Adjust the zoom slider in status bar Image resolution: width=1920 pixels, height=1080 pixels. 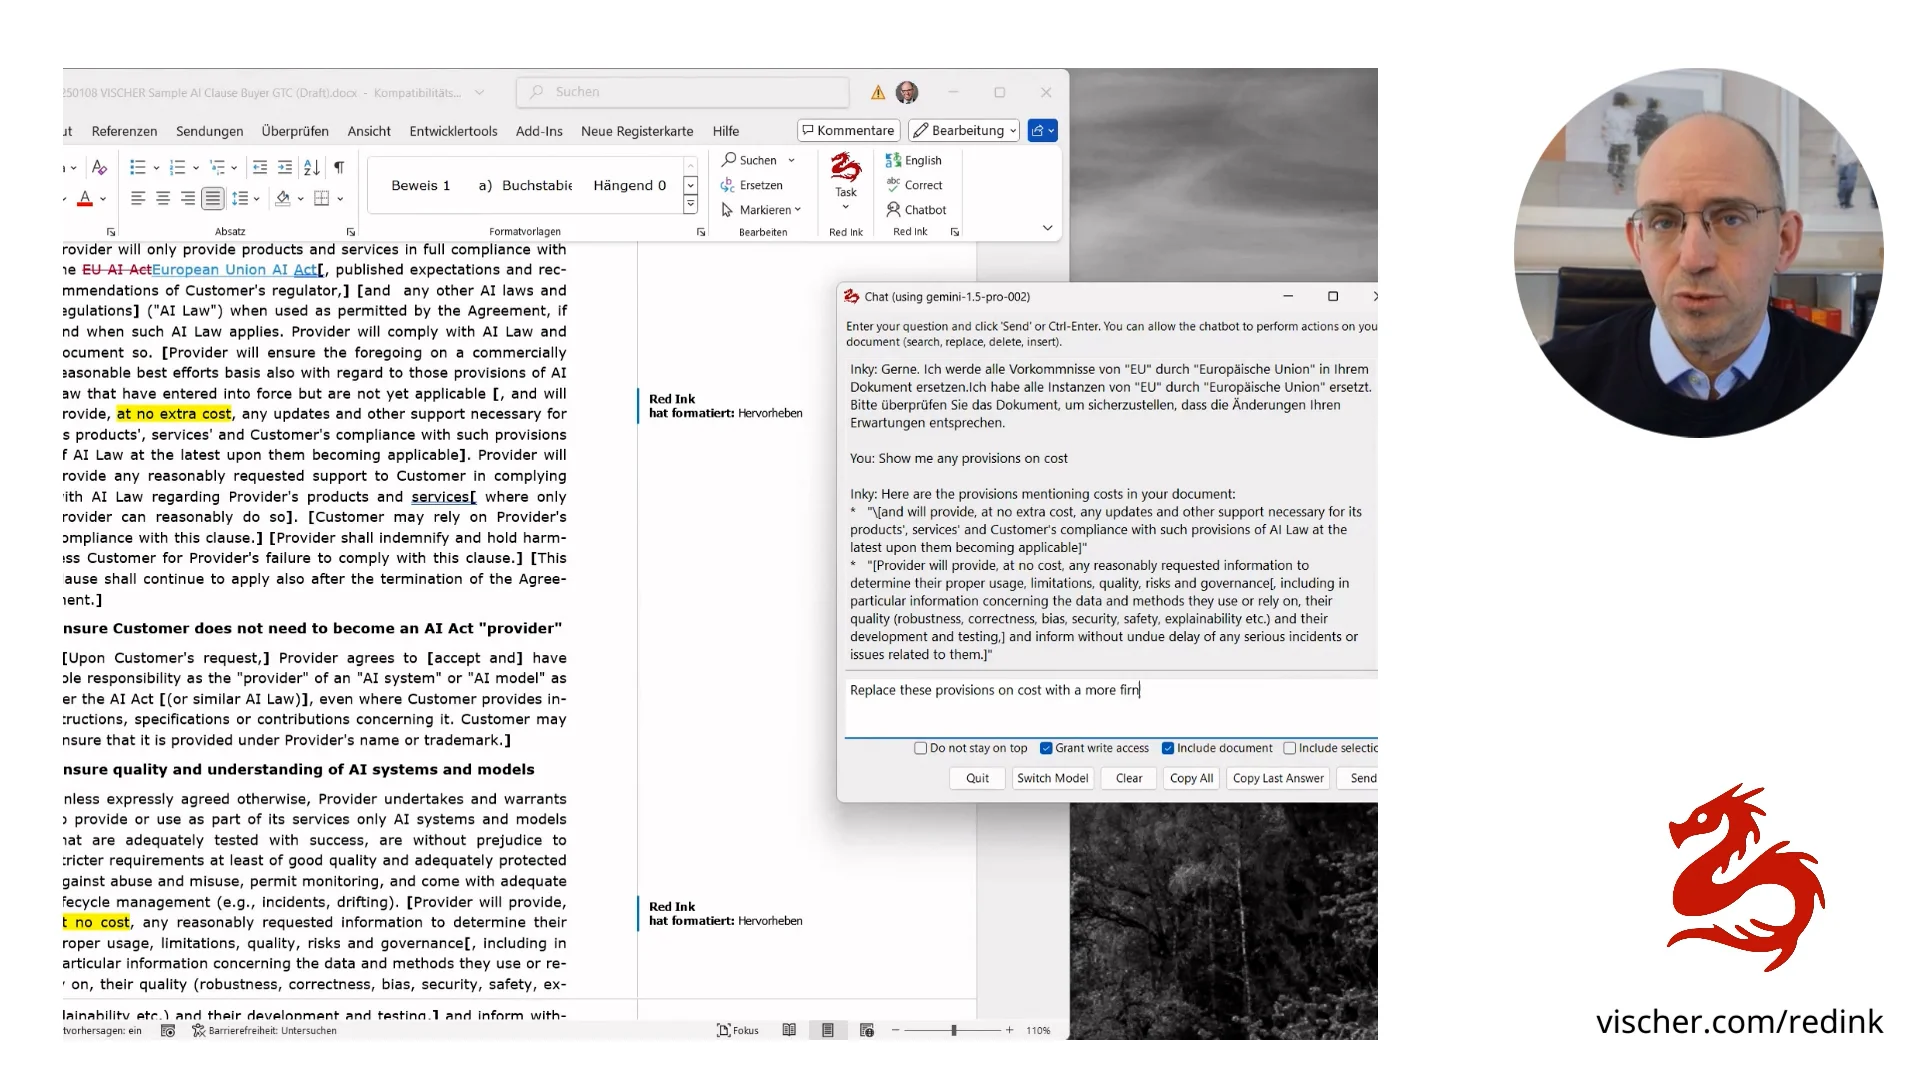pos(954,1030)
